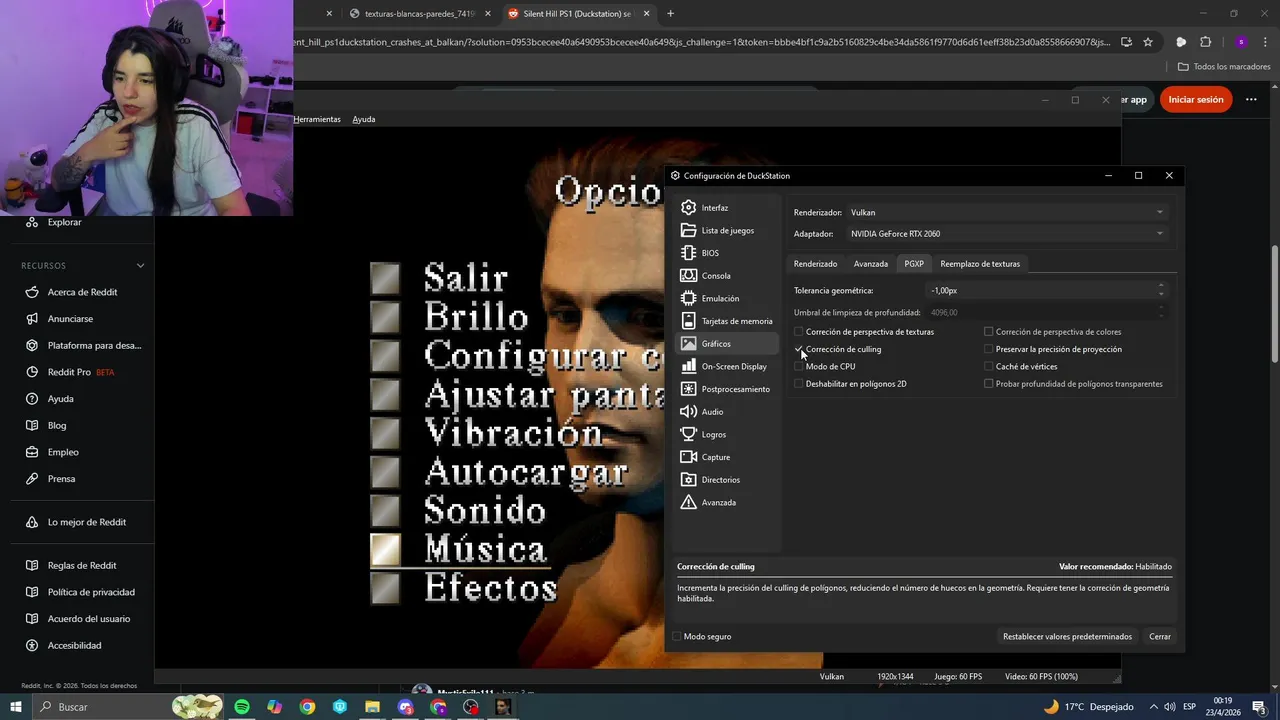The width and height of the screenshot is (1280, 720).
Task: Open a new browser tab with plus
Action: (x=670, y=14)
